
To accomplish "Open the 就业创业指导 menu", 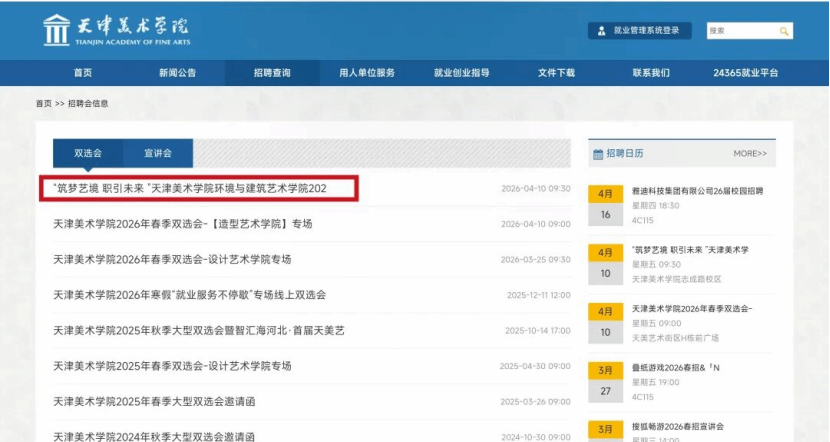I will click(461, 73).
